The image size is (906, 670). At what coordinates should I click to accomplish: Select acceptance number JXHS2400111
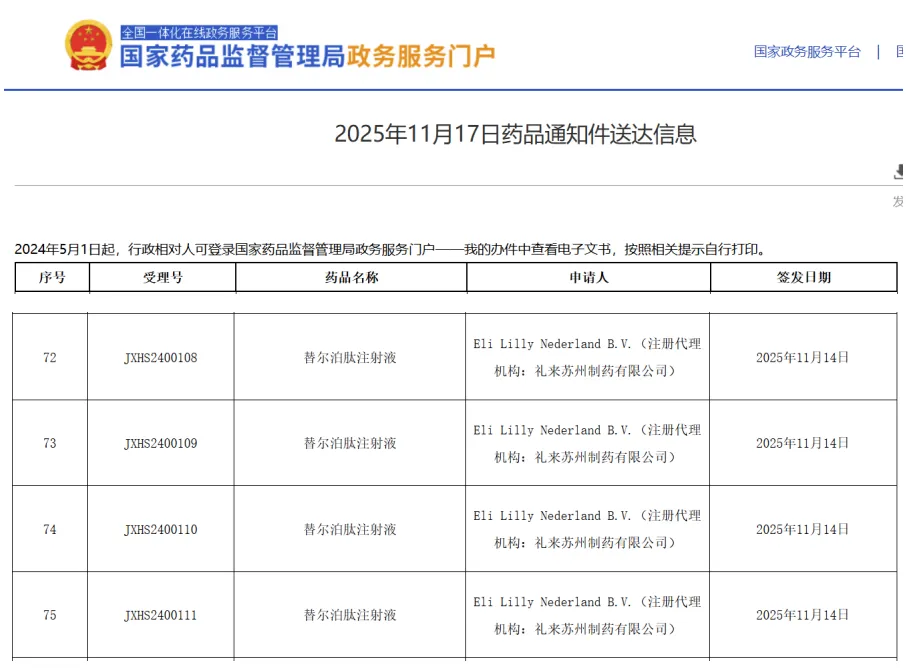(x=161, y=615)
